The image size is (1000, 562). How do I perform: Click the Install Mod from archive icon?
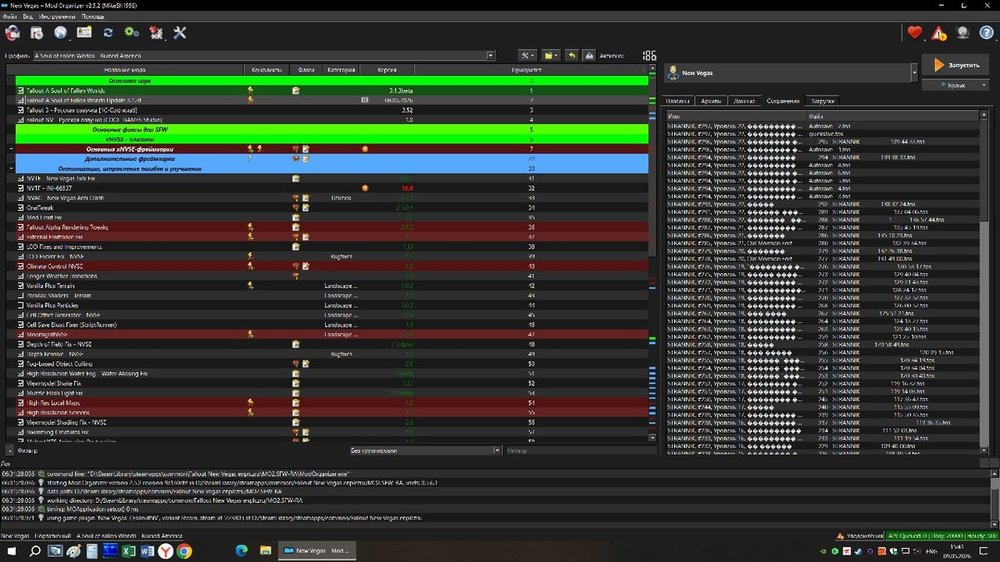(37, 33)
